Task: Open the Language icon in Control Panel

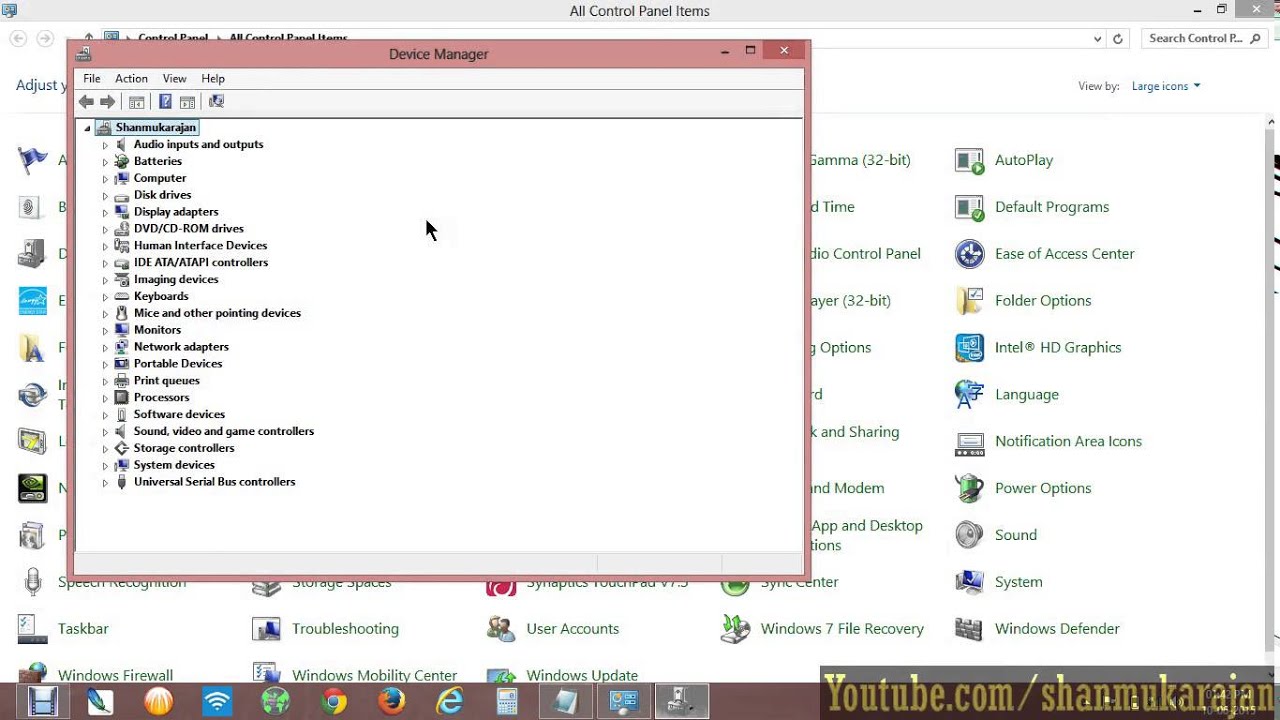Action: 969,394
